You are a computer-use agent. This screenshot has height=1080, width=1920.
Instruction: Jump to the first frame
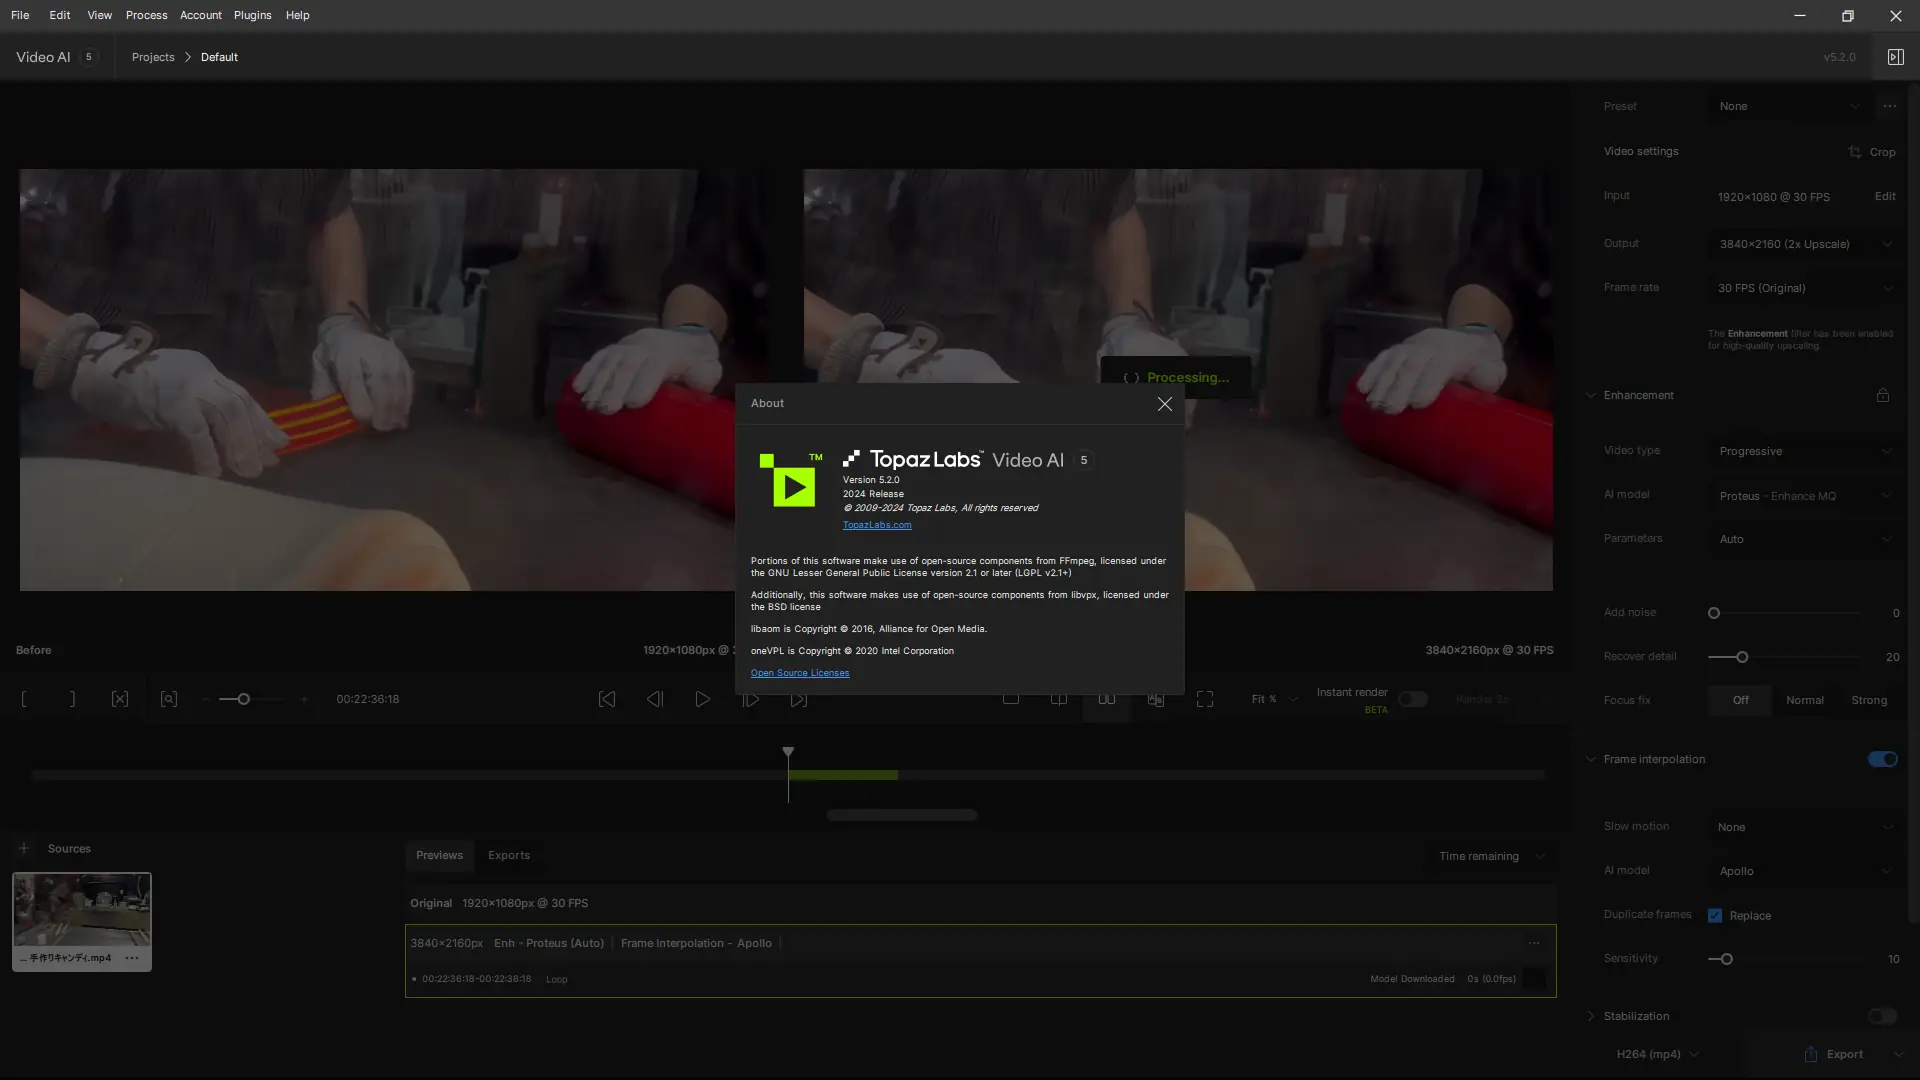click(x=606, y=700)
